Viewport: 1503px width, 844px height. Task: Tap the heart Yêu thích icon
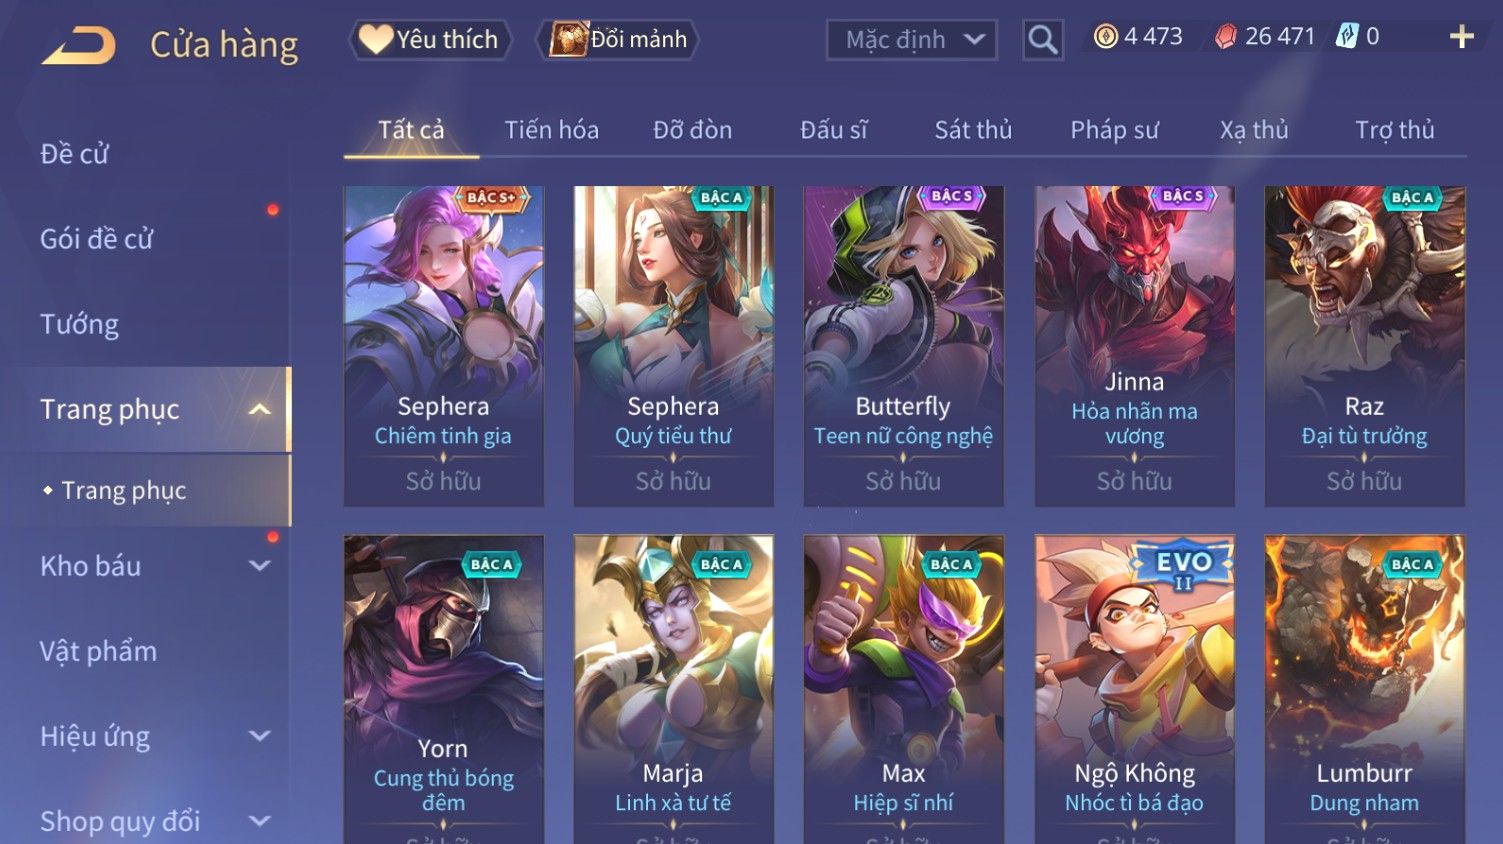pyautogui.click(x=377, y=39)
